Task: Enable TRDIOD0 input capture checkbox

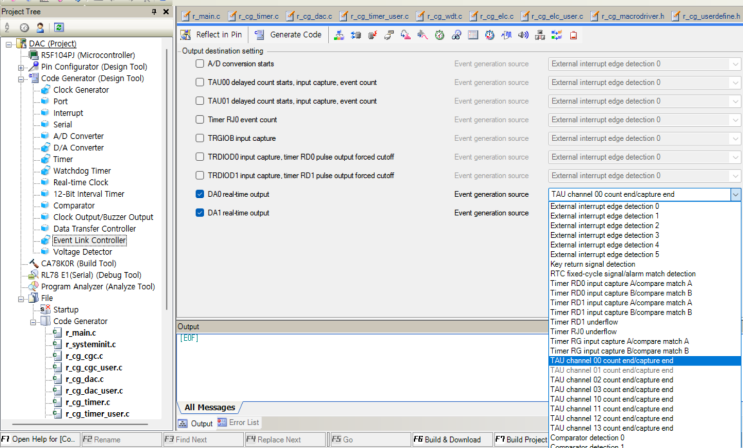Action: [200, 156]
